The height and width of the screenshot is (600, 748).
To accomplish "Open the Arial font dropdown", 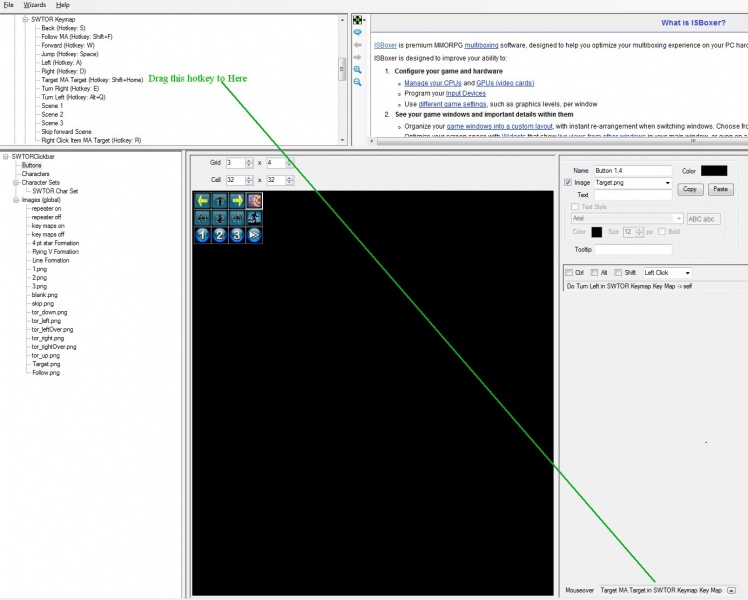I will [627, 218].
